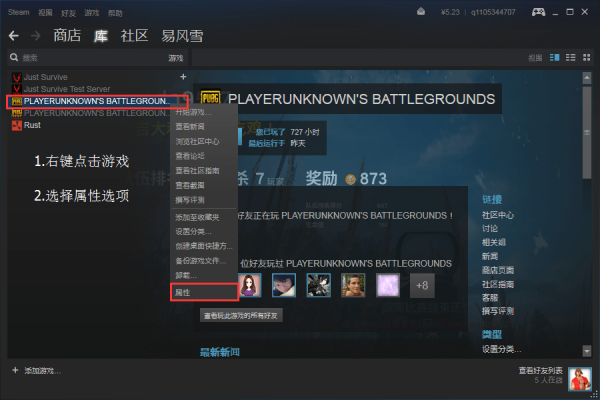Open 查看好友列表 at bottom right
The image size is (600, 400).
pos(541,371)
